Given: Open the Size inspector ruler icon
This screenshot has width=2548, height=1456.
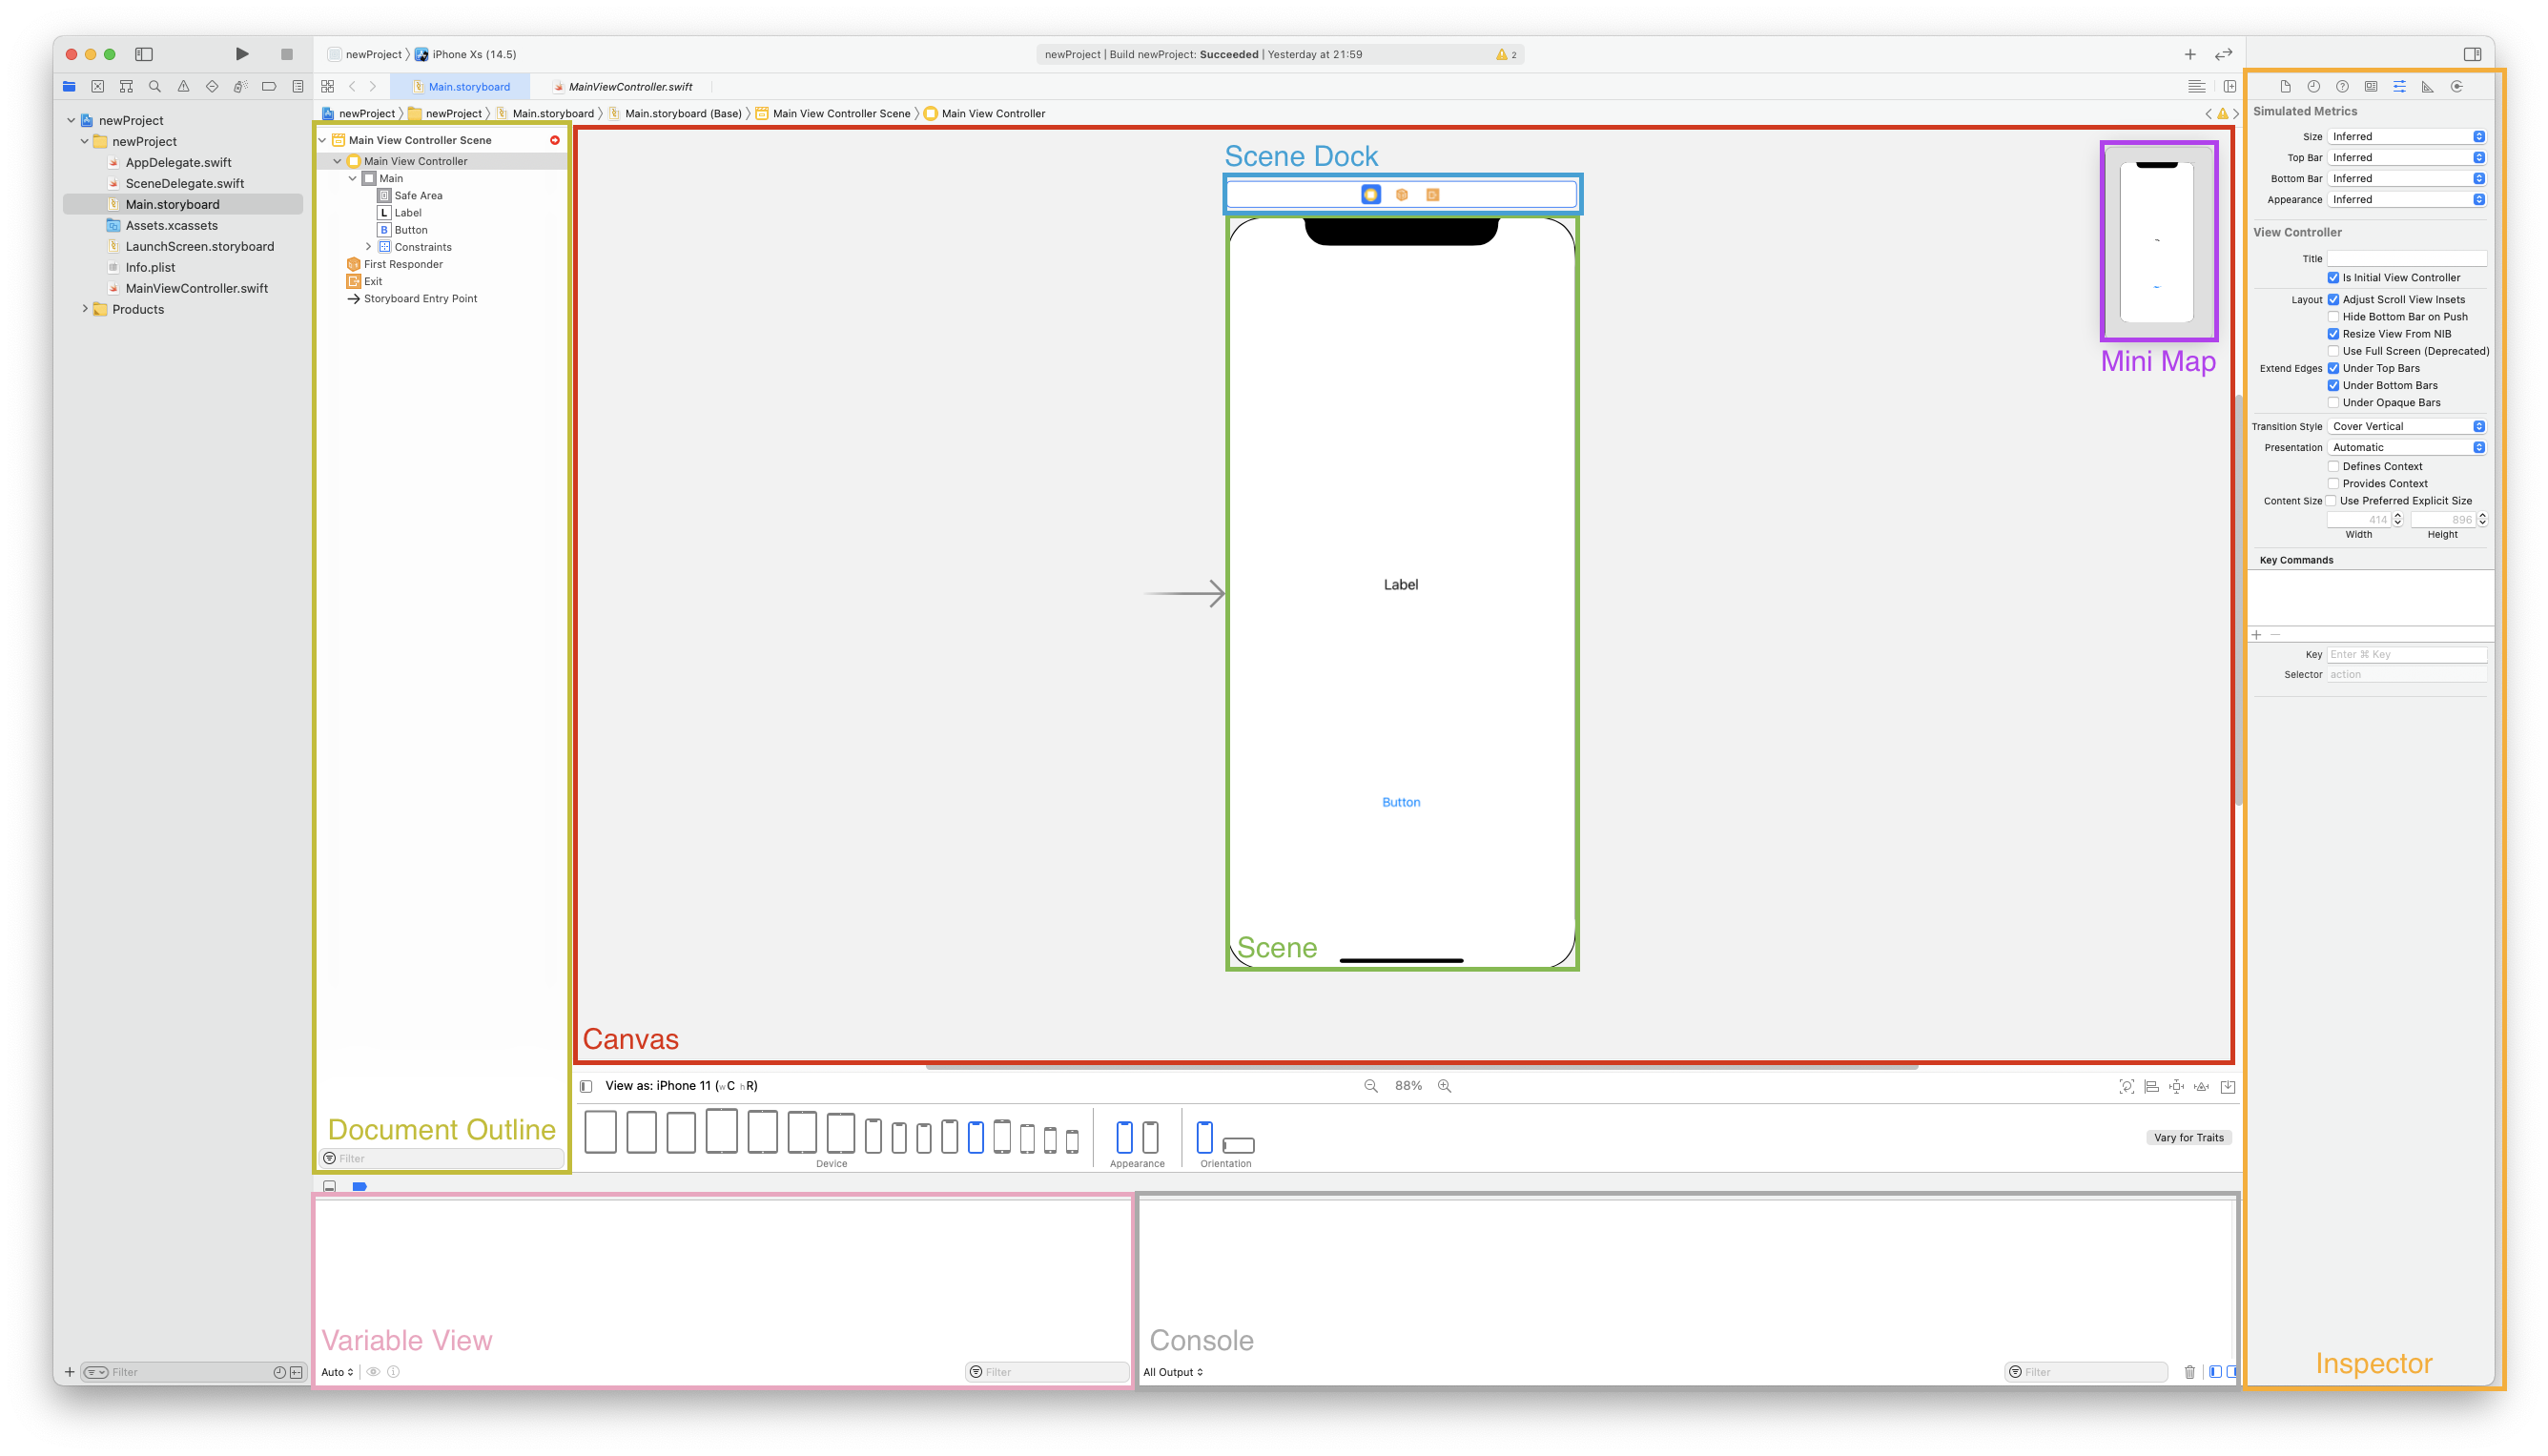Looking at the screenshot, I should pyautogui.click(x=2428, y=87).
